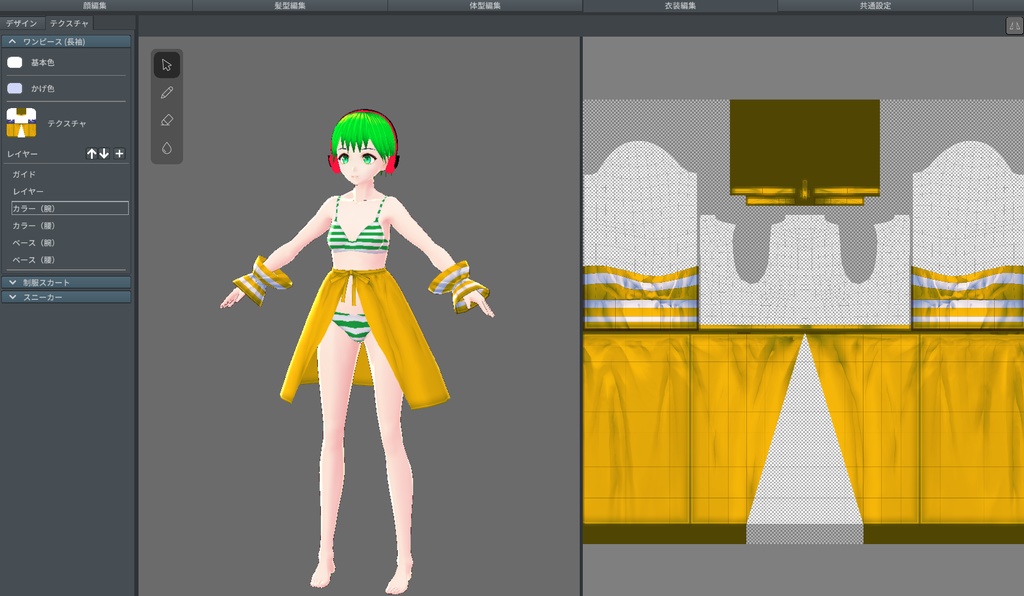Collapse the ワンピース (長袖) section

[x=12, y=42]
